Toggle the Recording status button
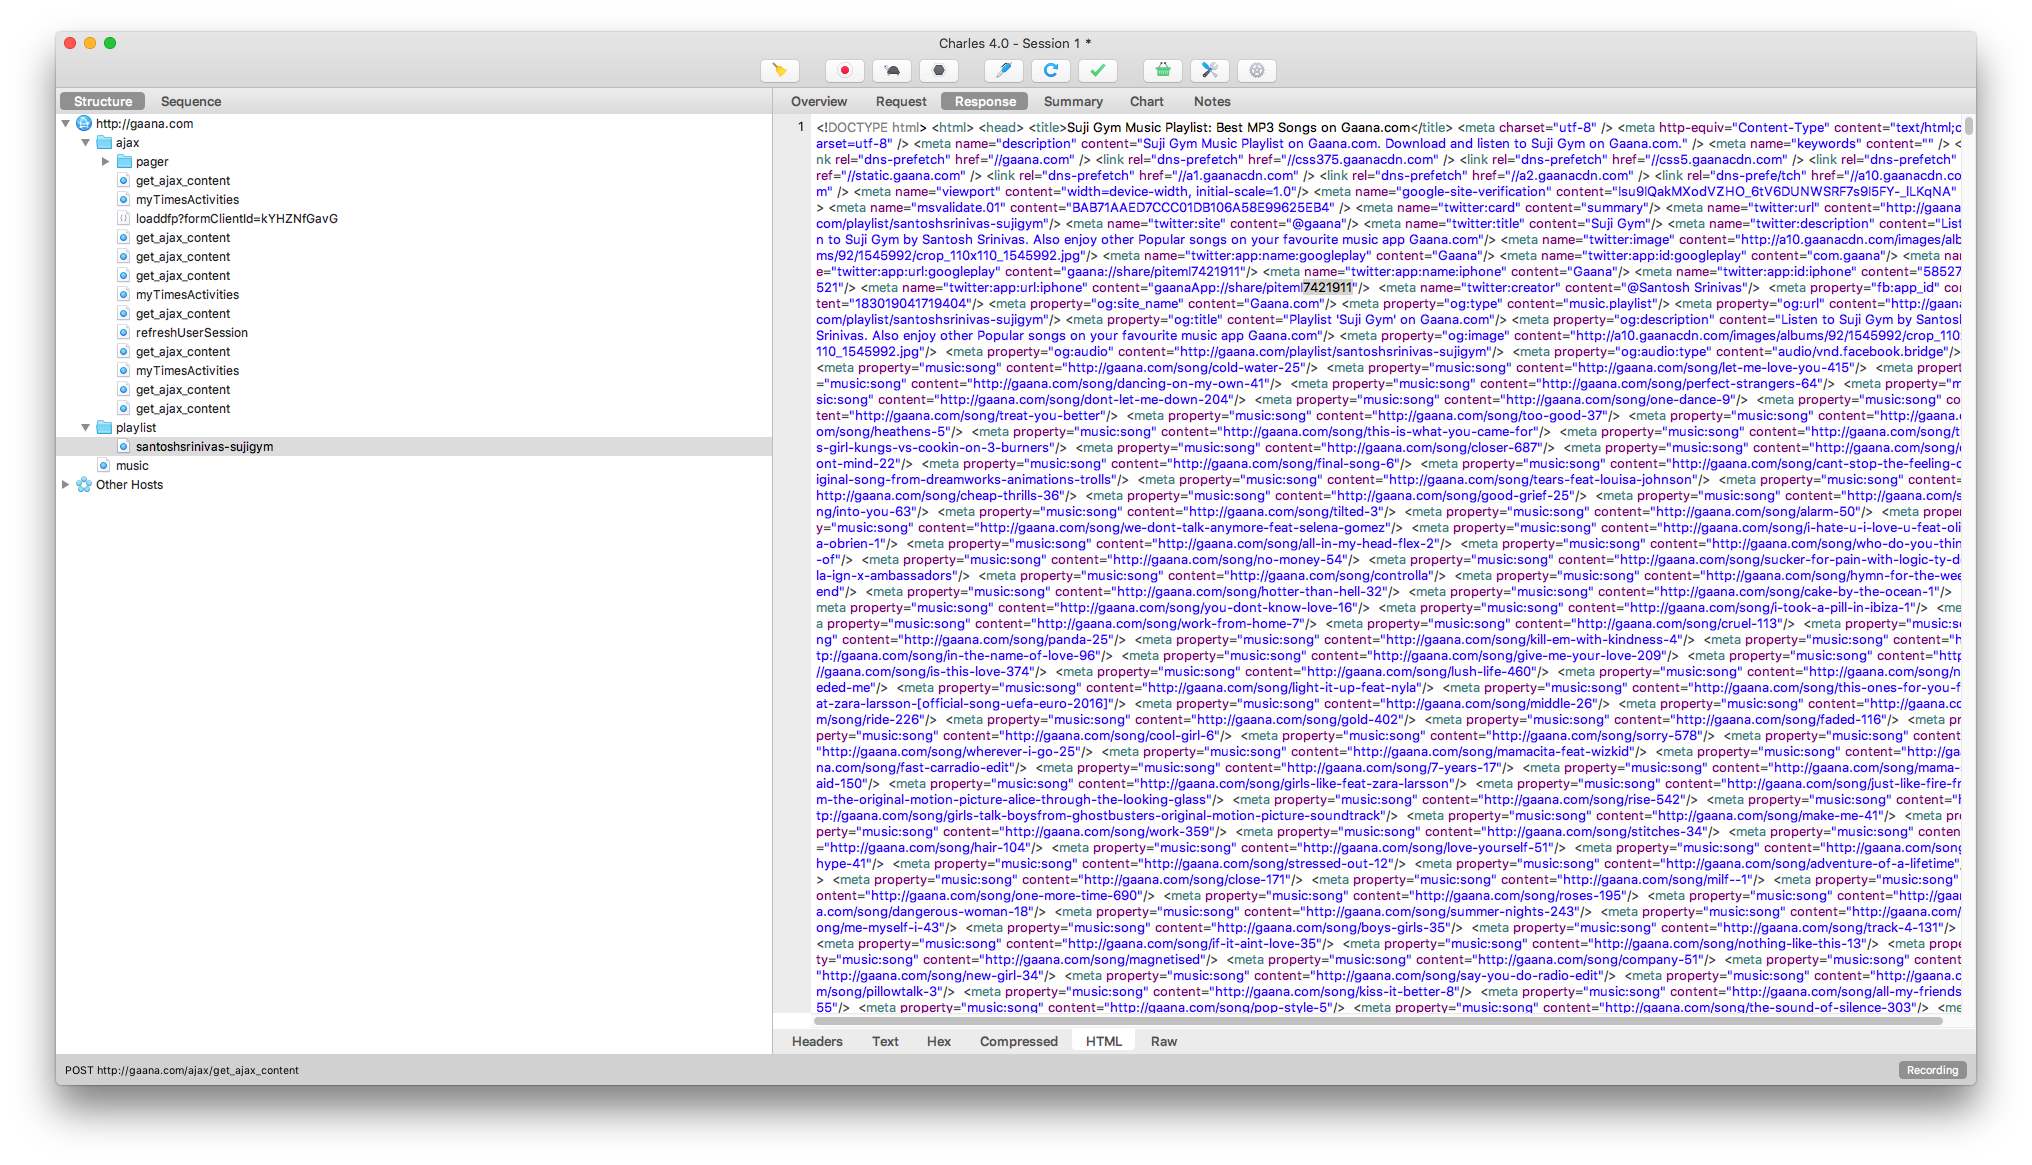The image size is (2032, 1165). (x=1932, y=1070)
